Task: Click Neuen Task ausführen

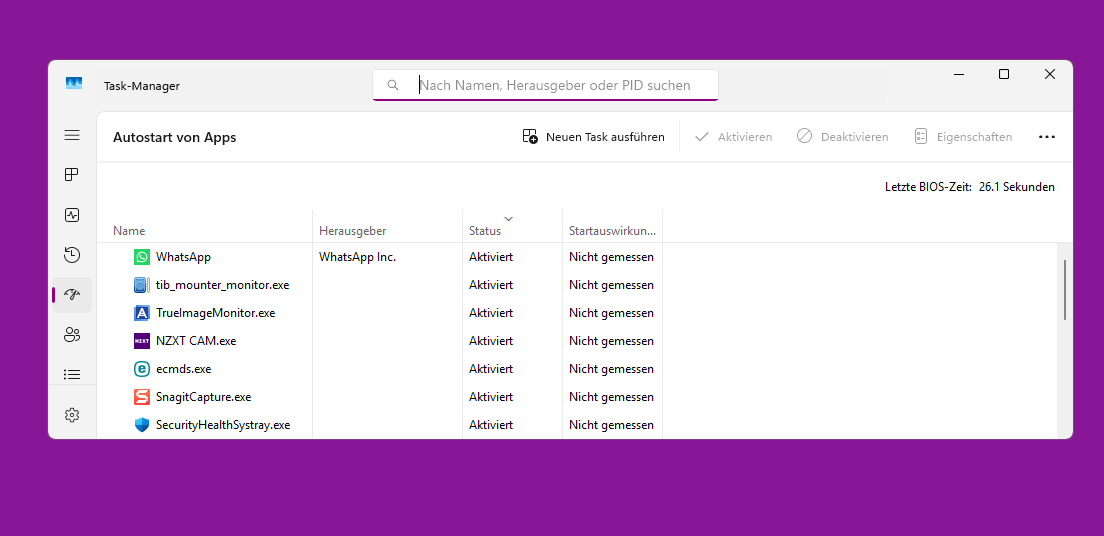Action: [594, 137]
